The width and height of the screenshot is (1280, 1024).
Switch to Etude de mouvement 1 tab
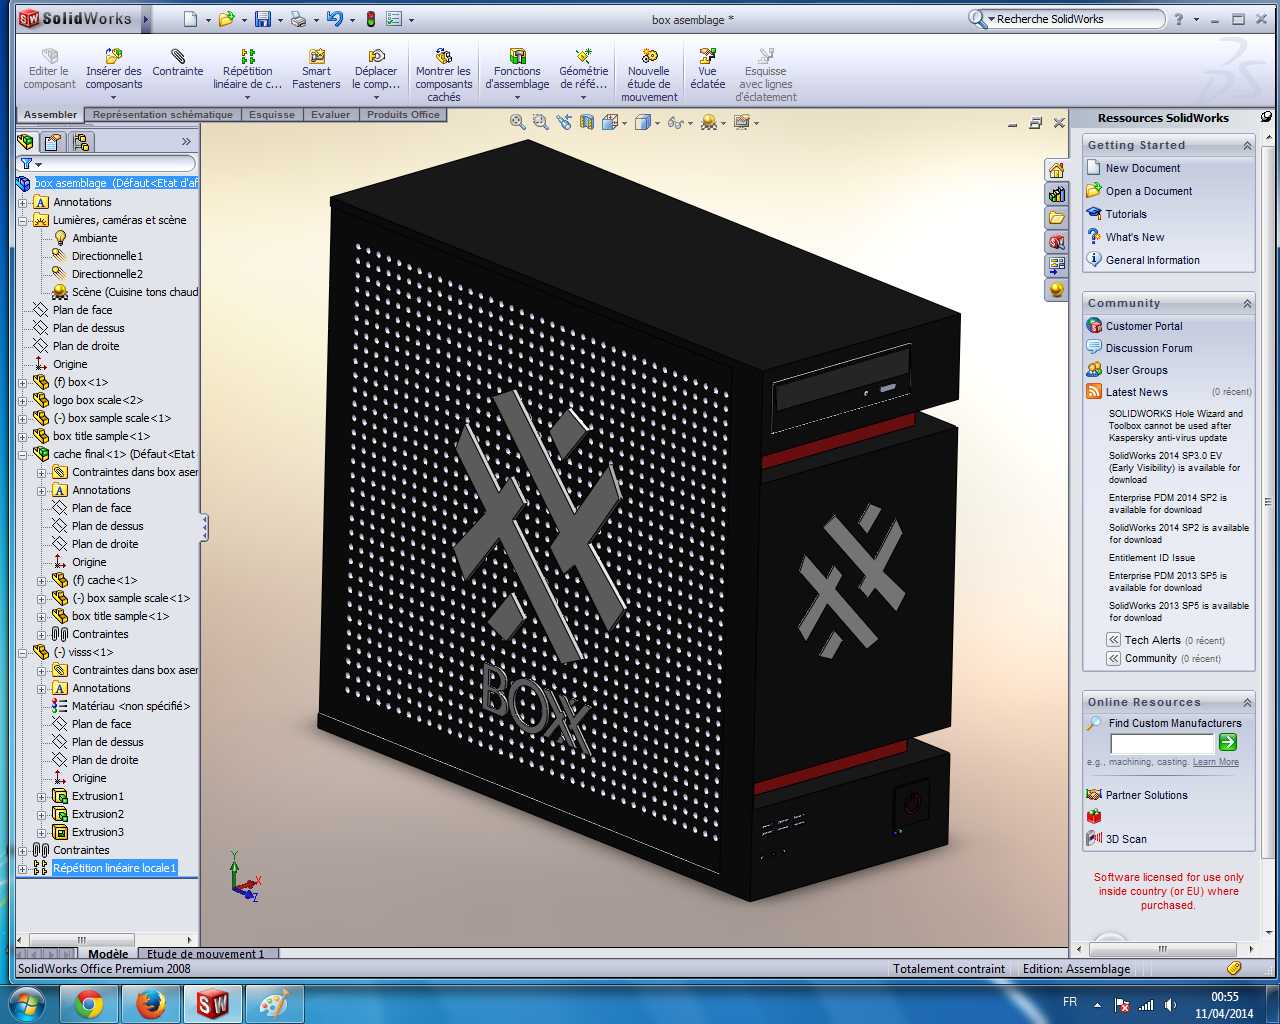pyautogui.click(x=206, y=954)
